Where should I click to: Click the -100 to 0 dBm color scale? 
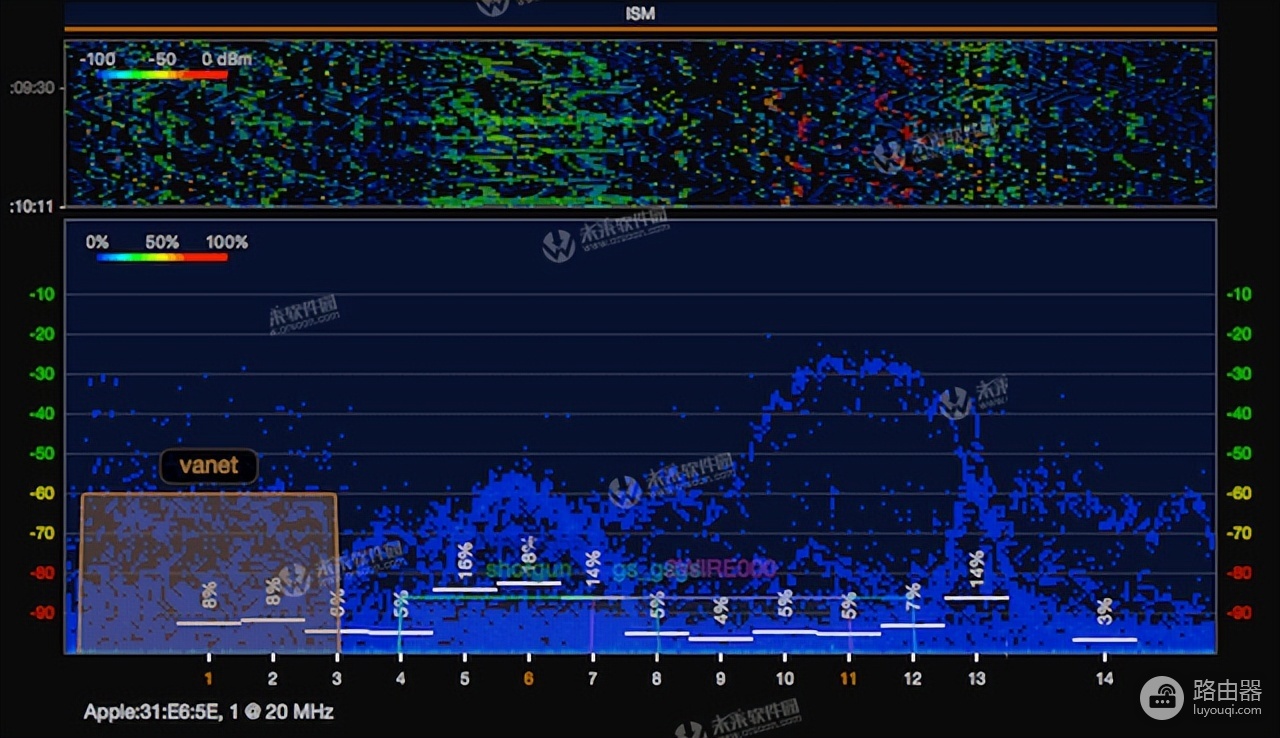[x=163, y=74]
